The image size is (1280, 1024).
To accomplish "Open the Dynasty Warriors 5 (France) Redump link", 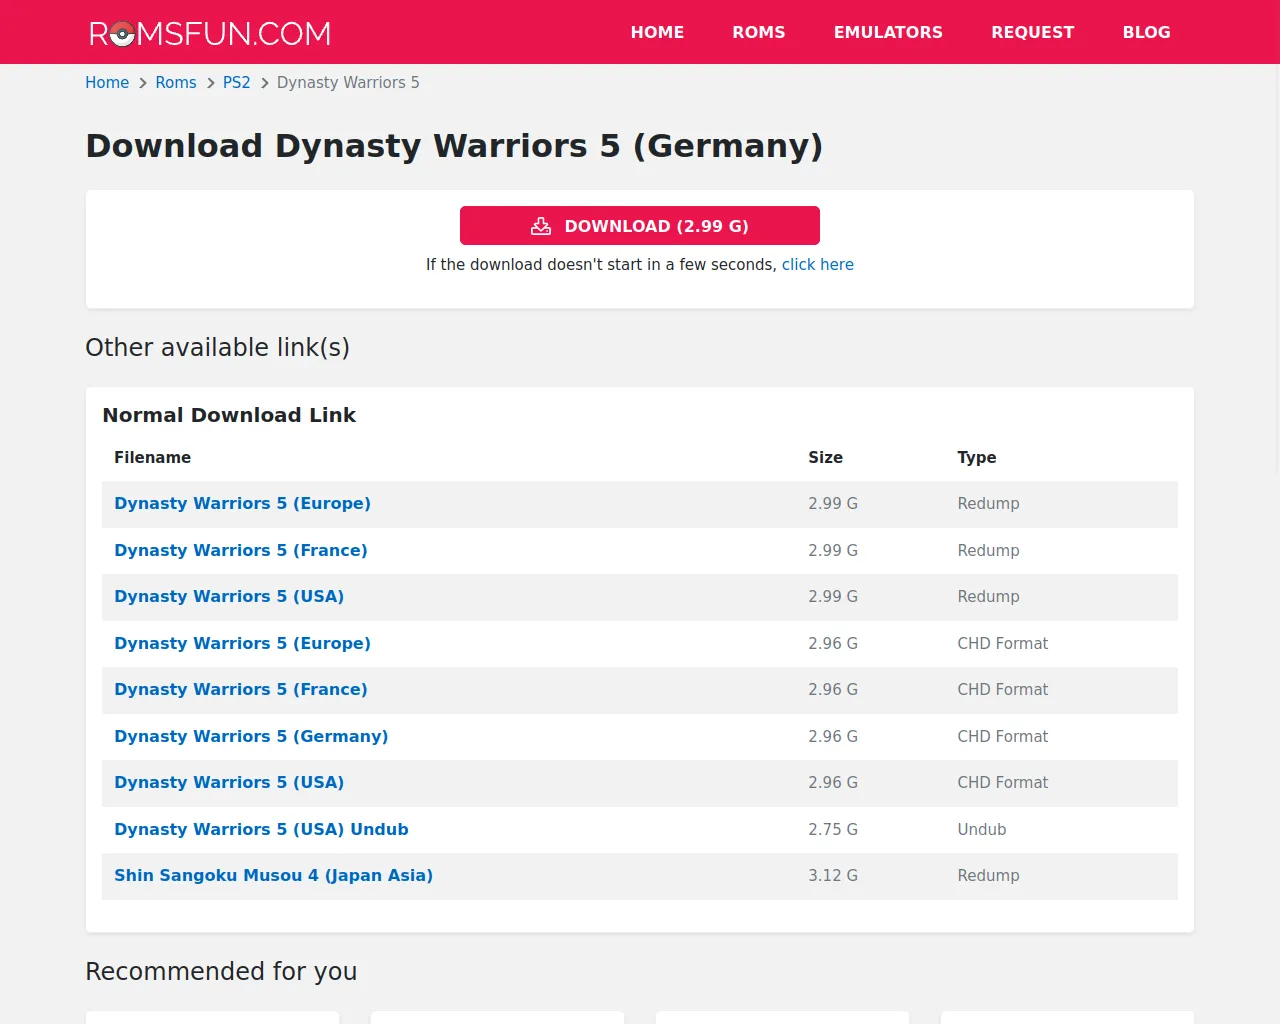I will tap(241, 551).
